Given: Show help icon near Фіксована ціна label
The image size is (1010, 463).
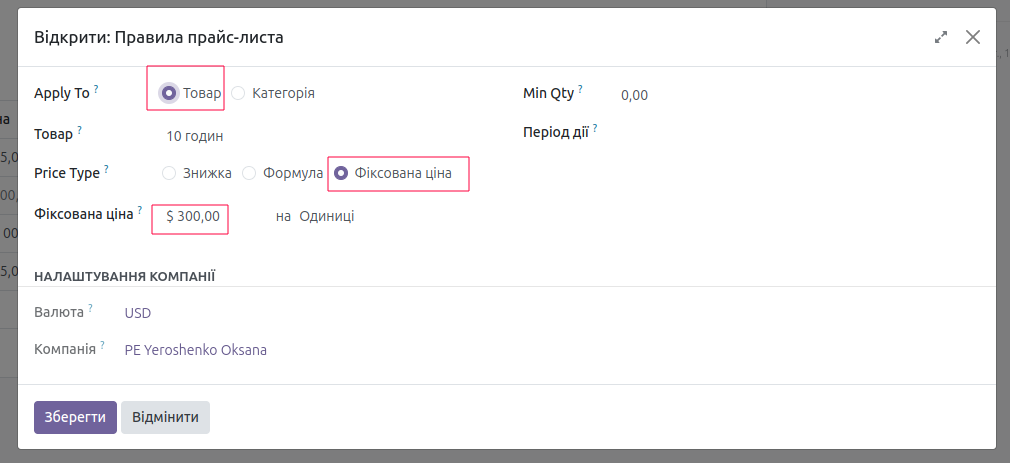Looking at the screenshot, I should 140,210.
